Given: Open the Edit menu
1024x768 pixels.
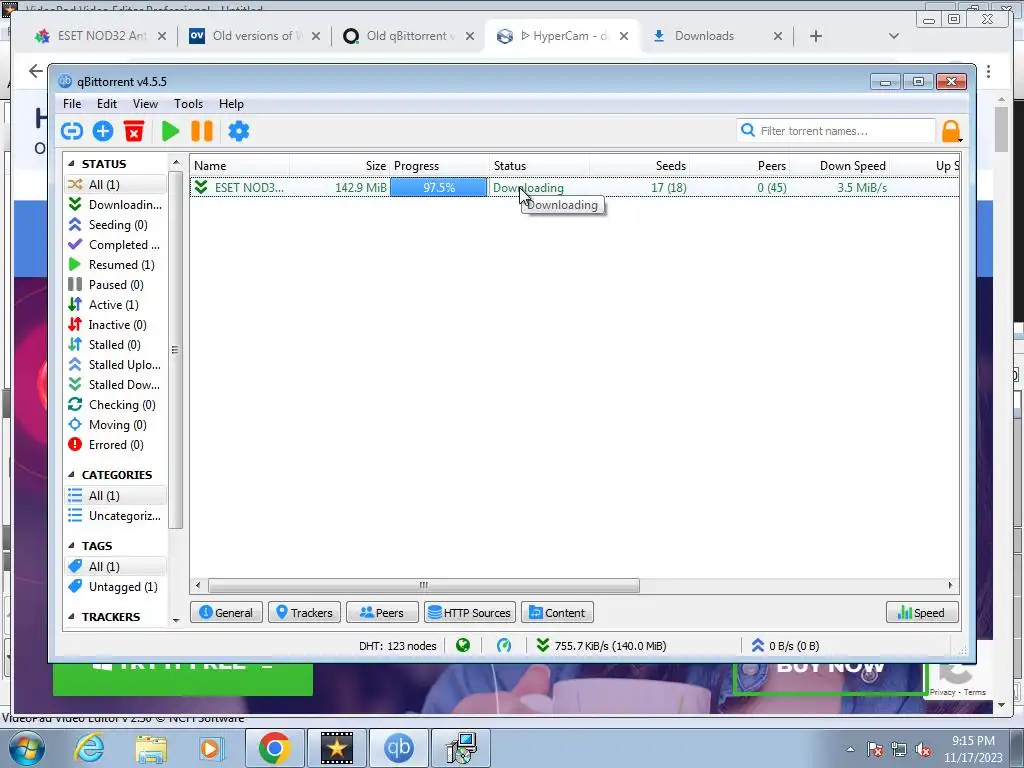Looking at the screenshot, I should (106, 104).
